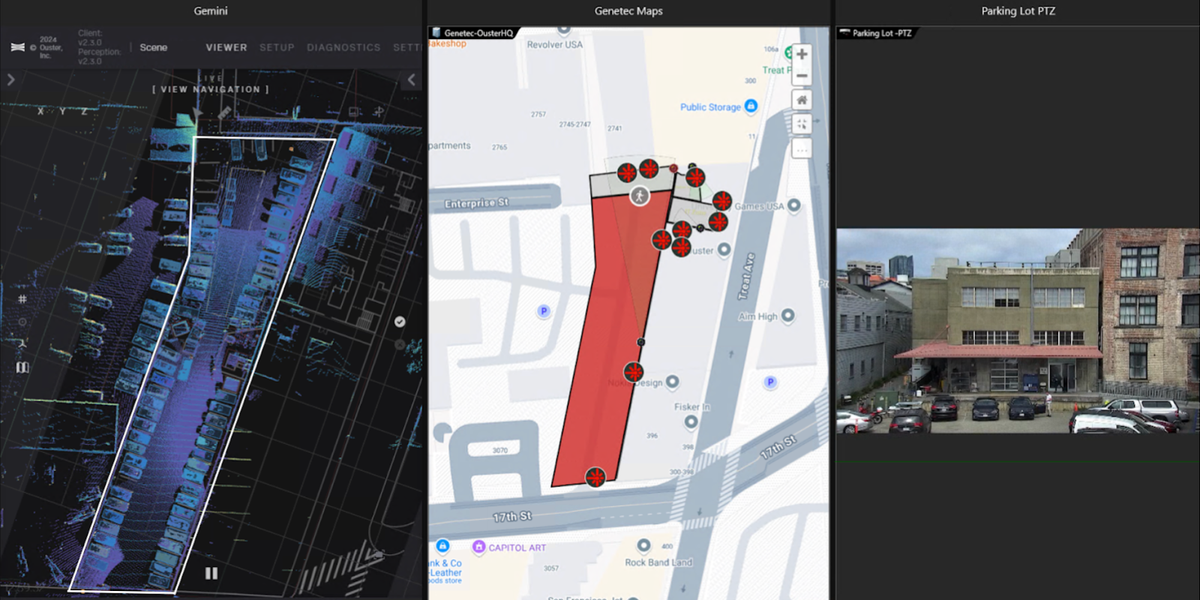Viewport: 1200px width, 600px height.
Task: Expand the left side panel chevron in Gemini
Action: 10,80
